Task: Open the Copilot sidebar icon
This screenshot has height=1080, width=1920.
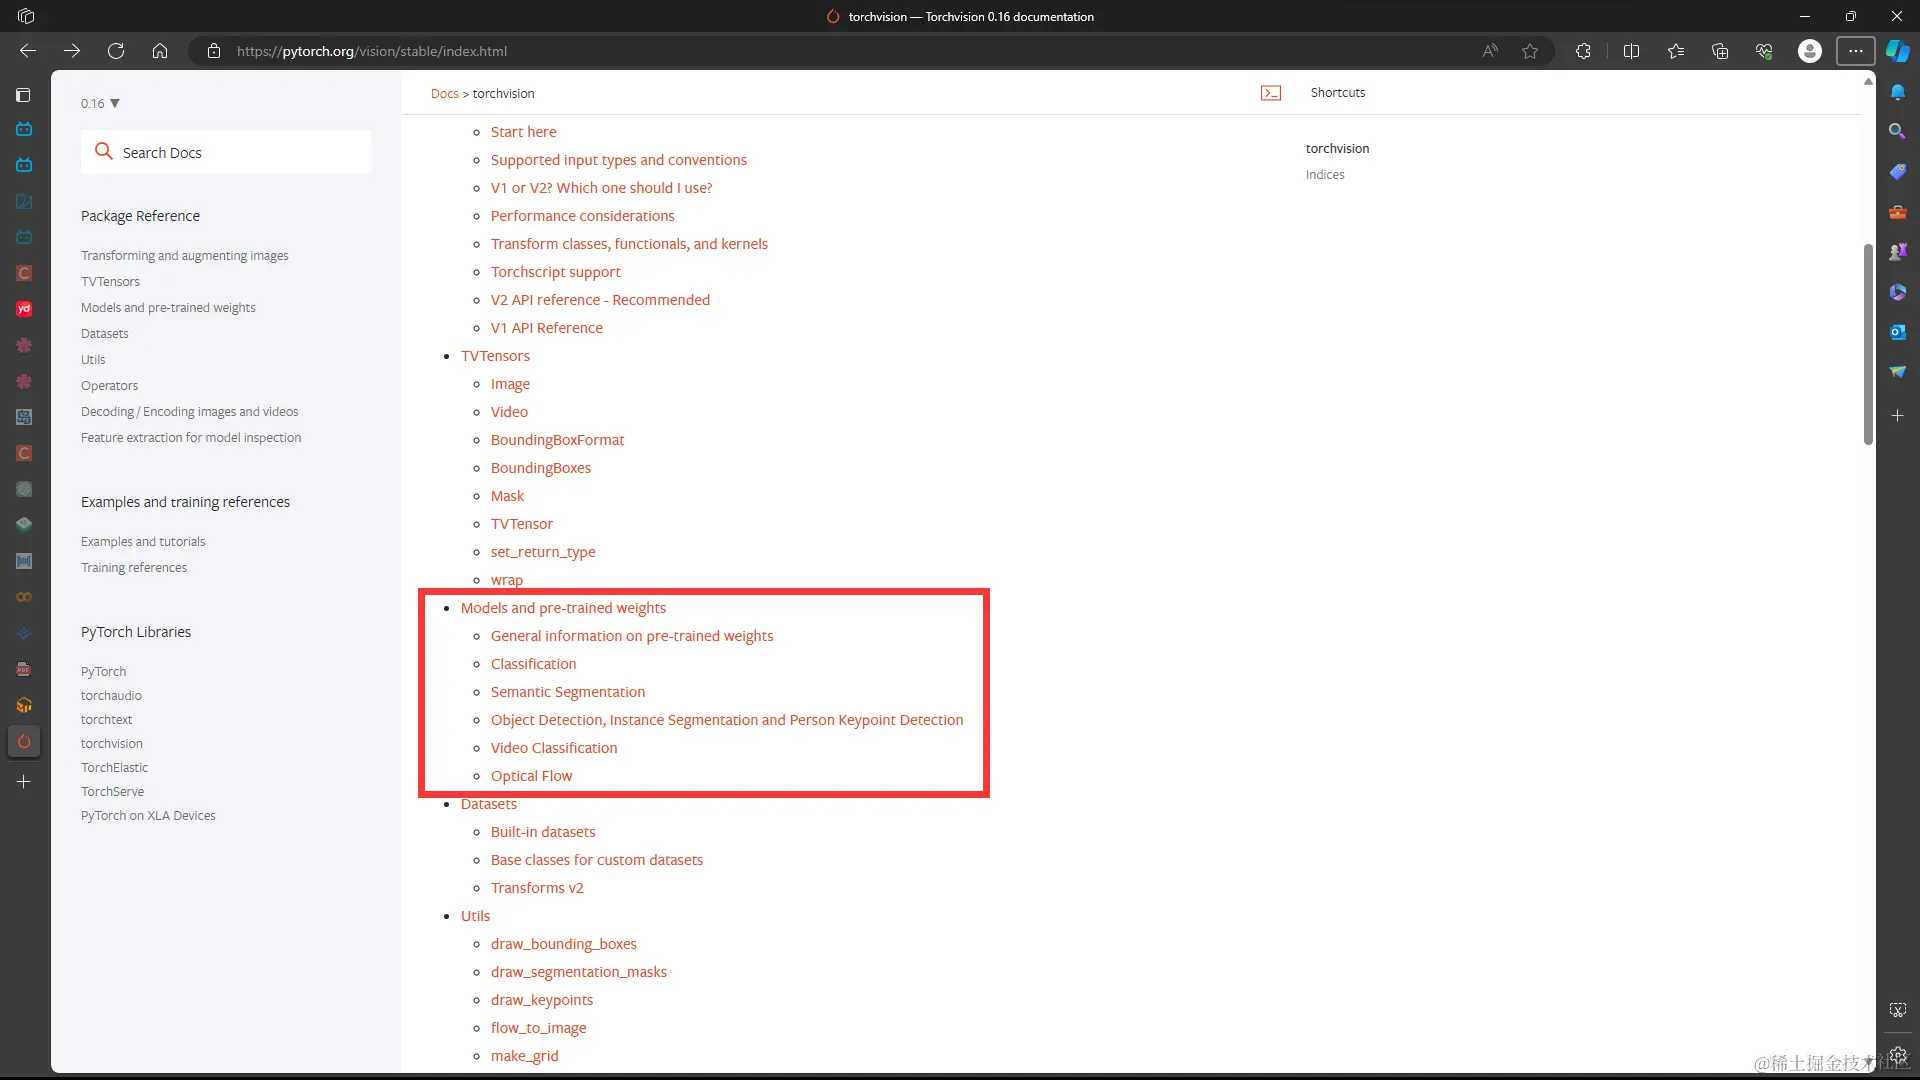Action: click(x=1897, y=51)
